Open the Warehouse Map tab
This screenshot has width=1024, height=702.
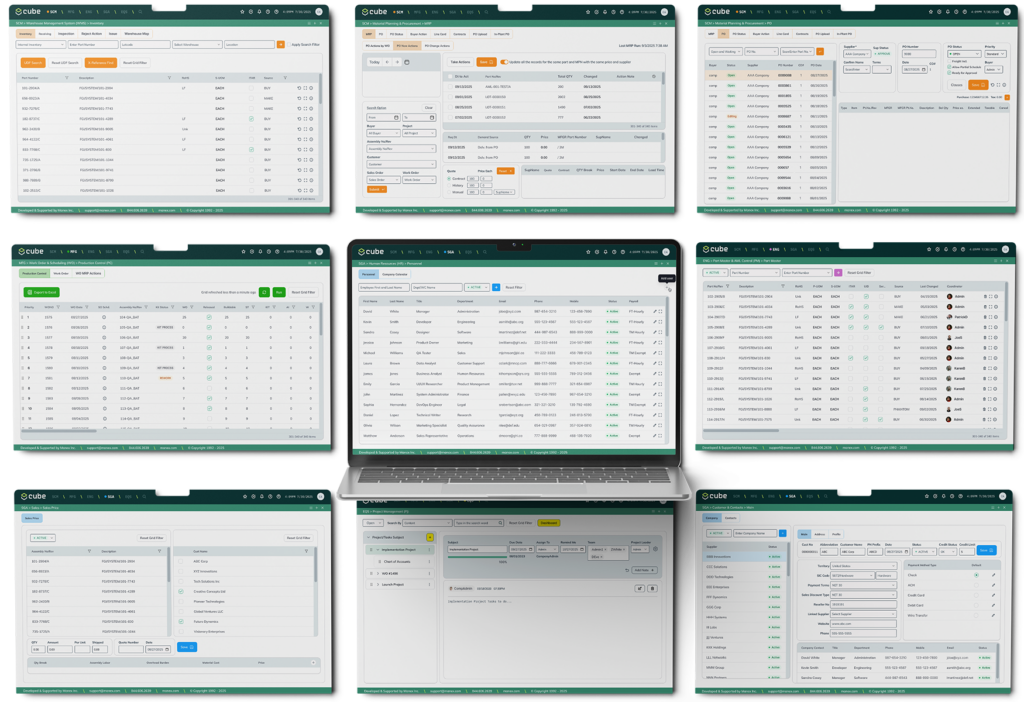click(138, 33)
